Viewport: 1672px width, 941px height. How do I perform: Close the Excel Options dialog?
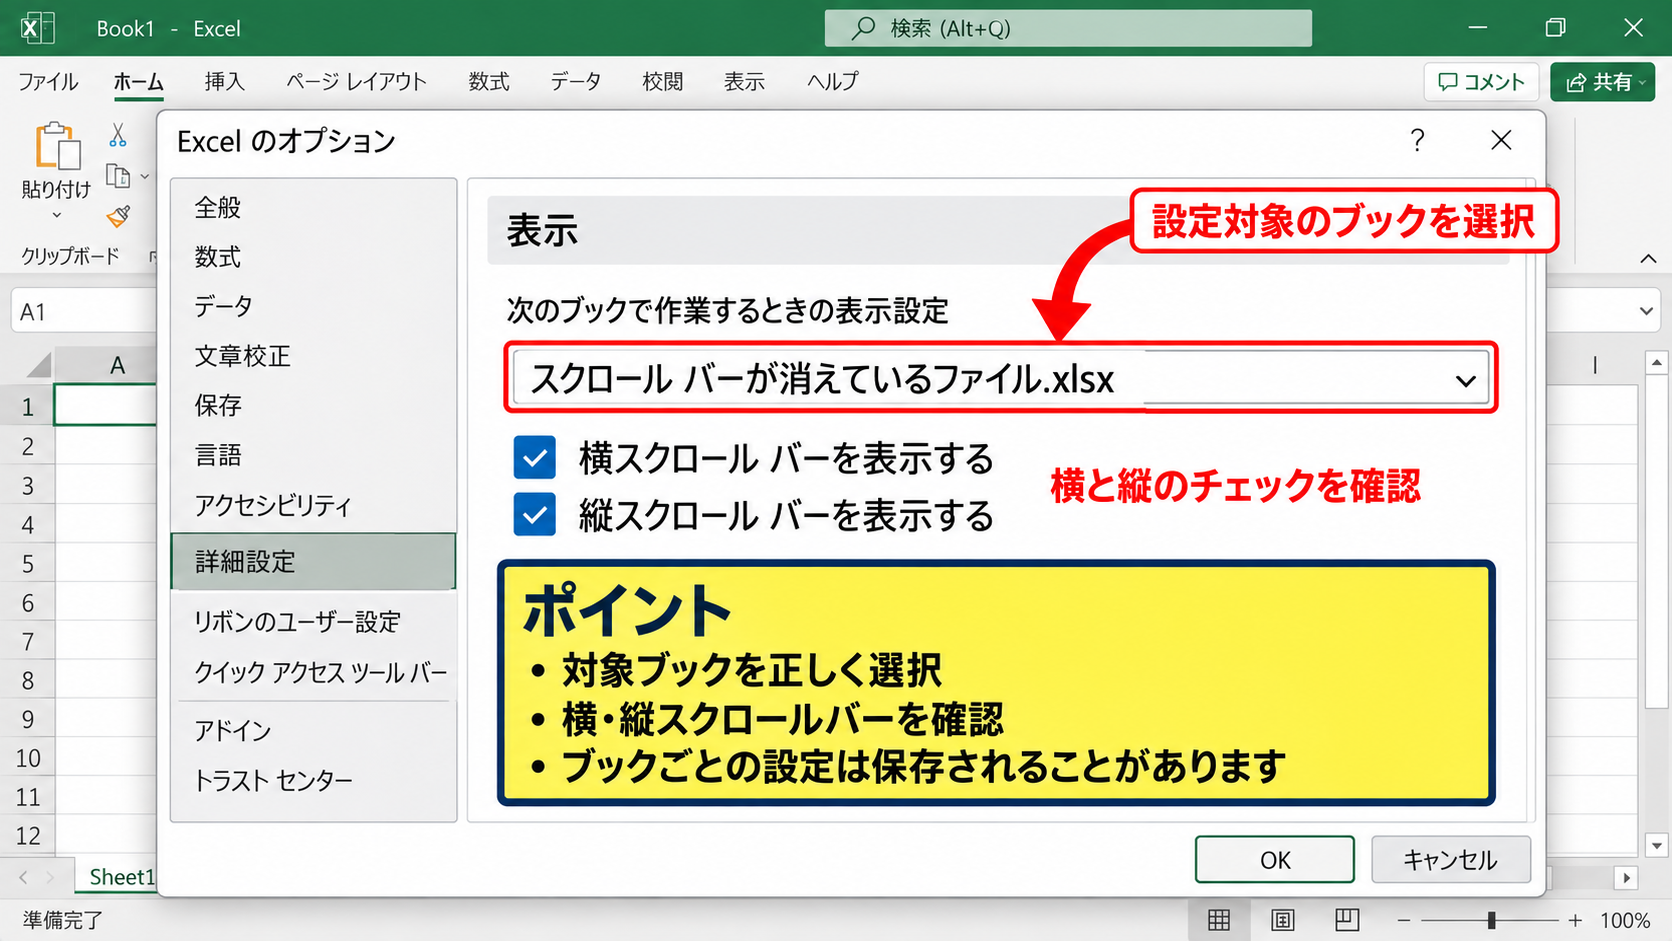point(1501,140)
